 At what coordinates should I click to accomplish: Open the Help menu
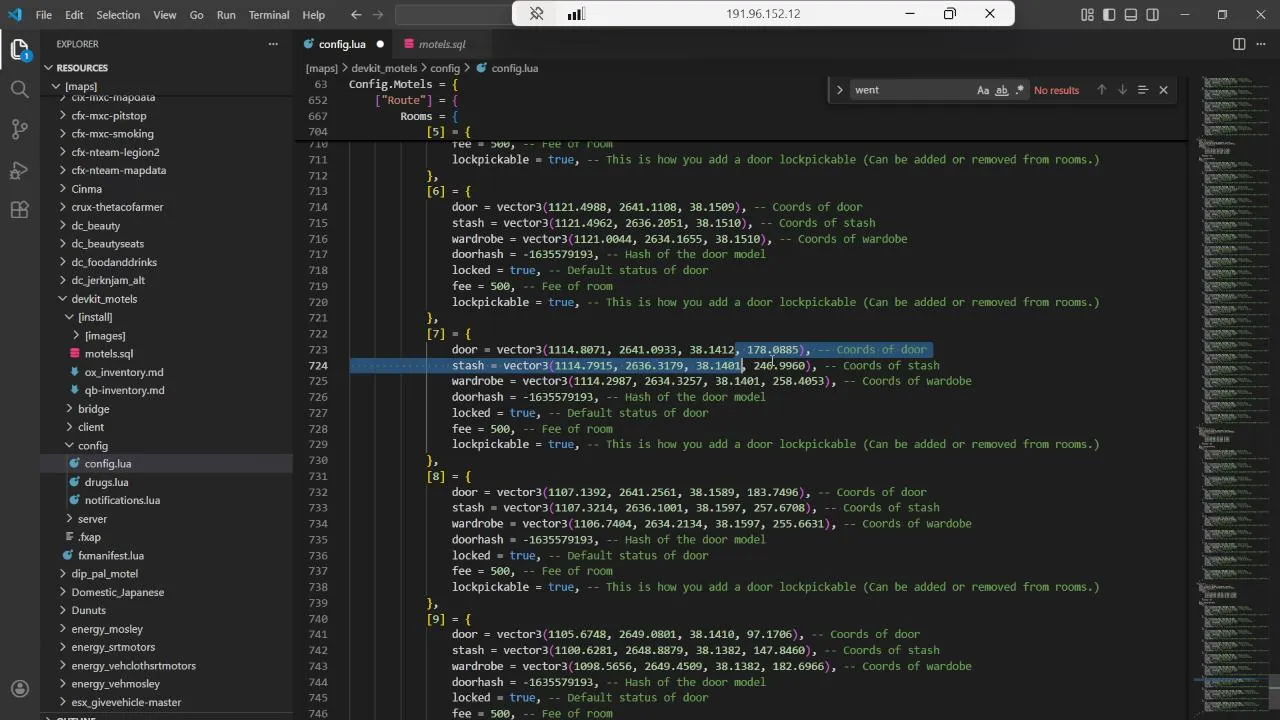point(313,15)
